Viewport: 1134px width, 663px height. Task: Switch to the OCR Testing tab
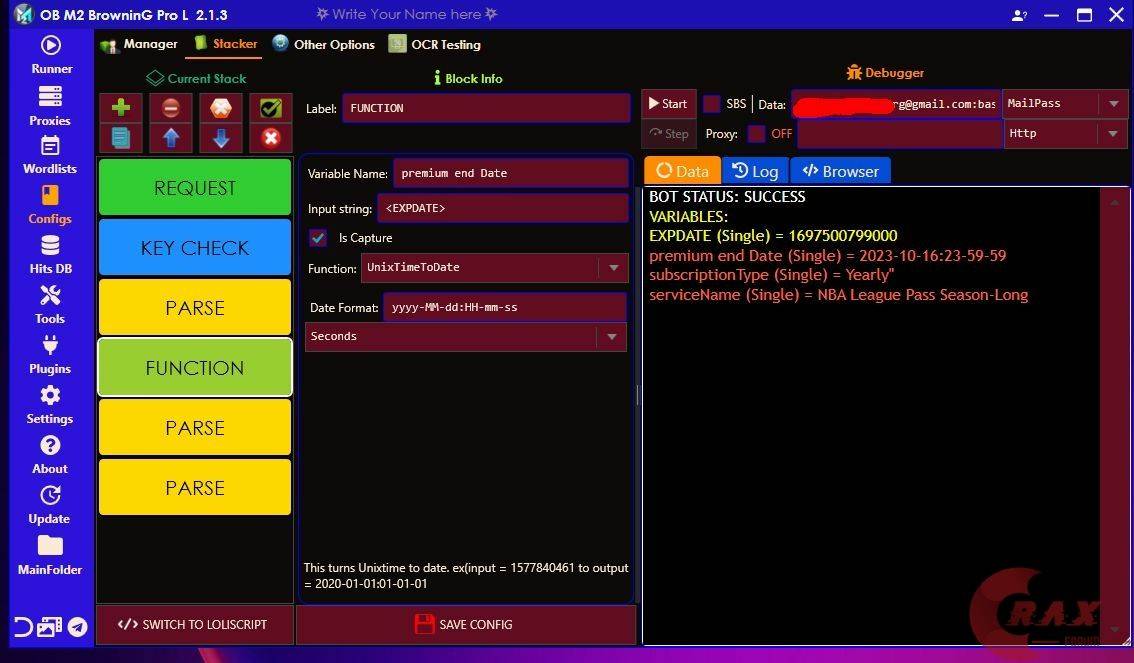click(x=435, y=44)
